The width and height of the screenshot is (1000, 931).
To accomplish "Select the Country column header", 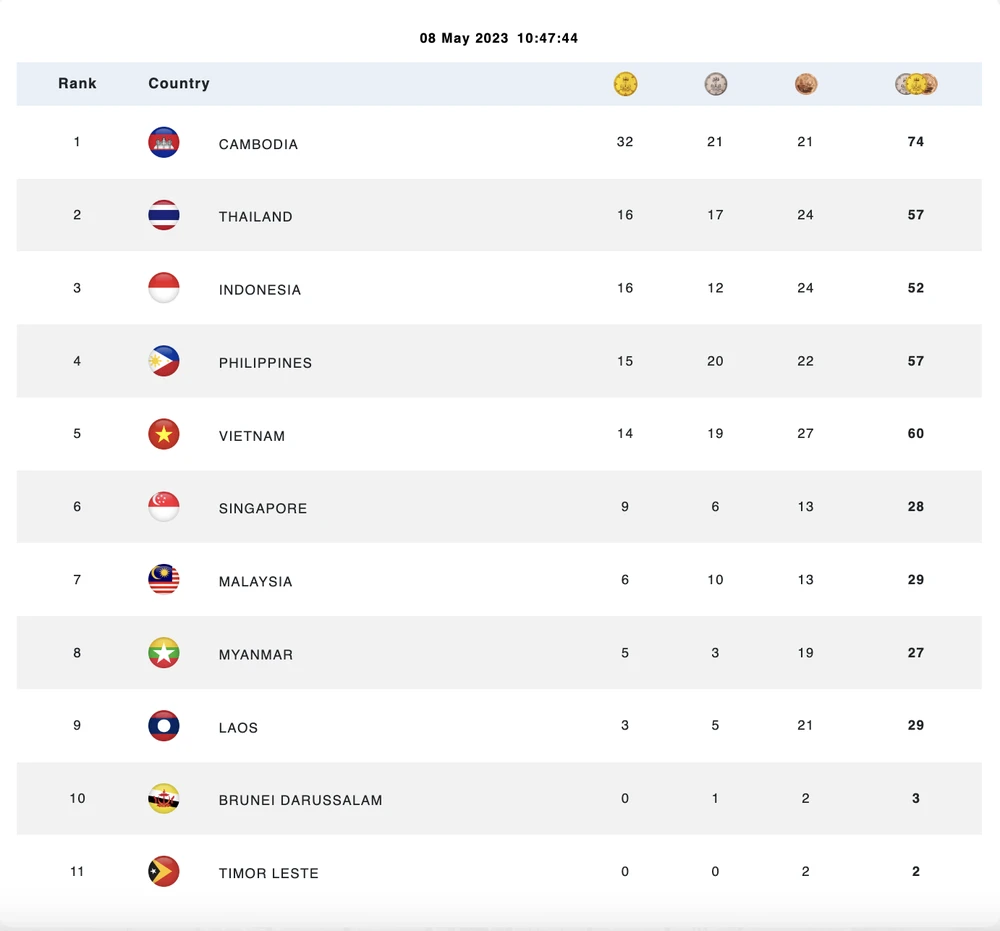I will point(179,84).
